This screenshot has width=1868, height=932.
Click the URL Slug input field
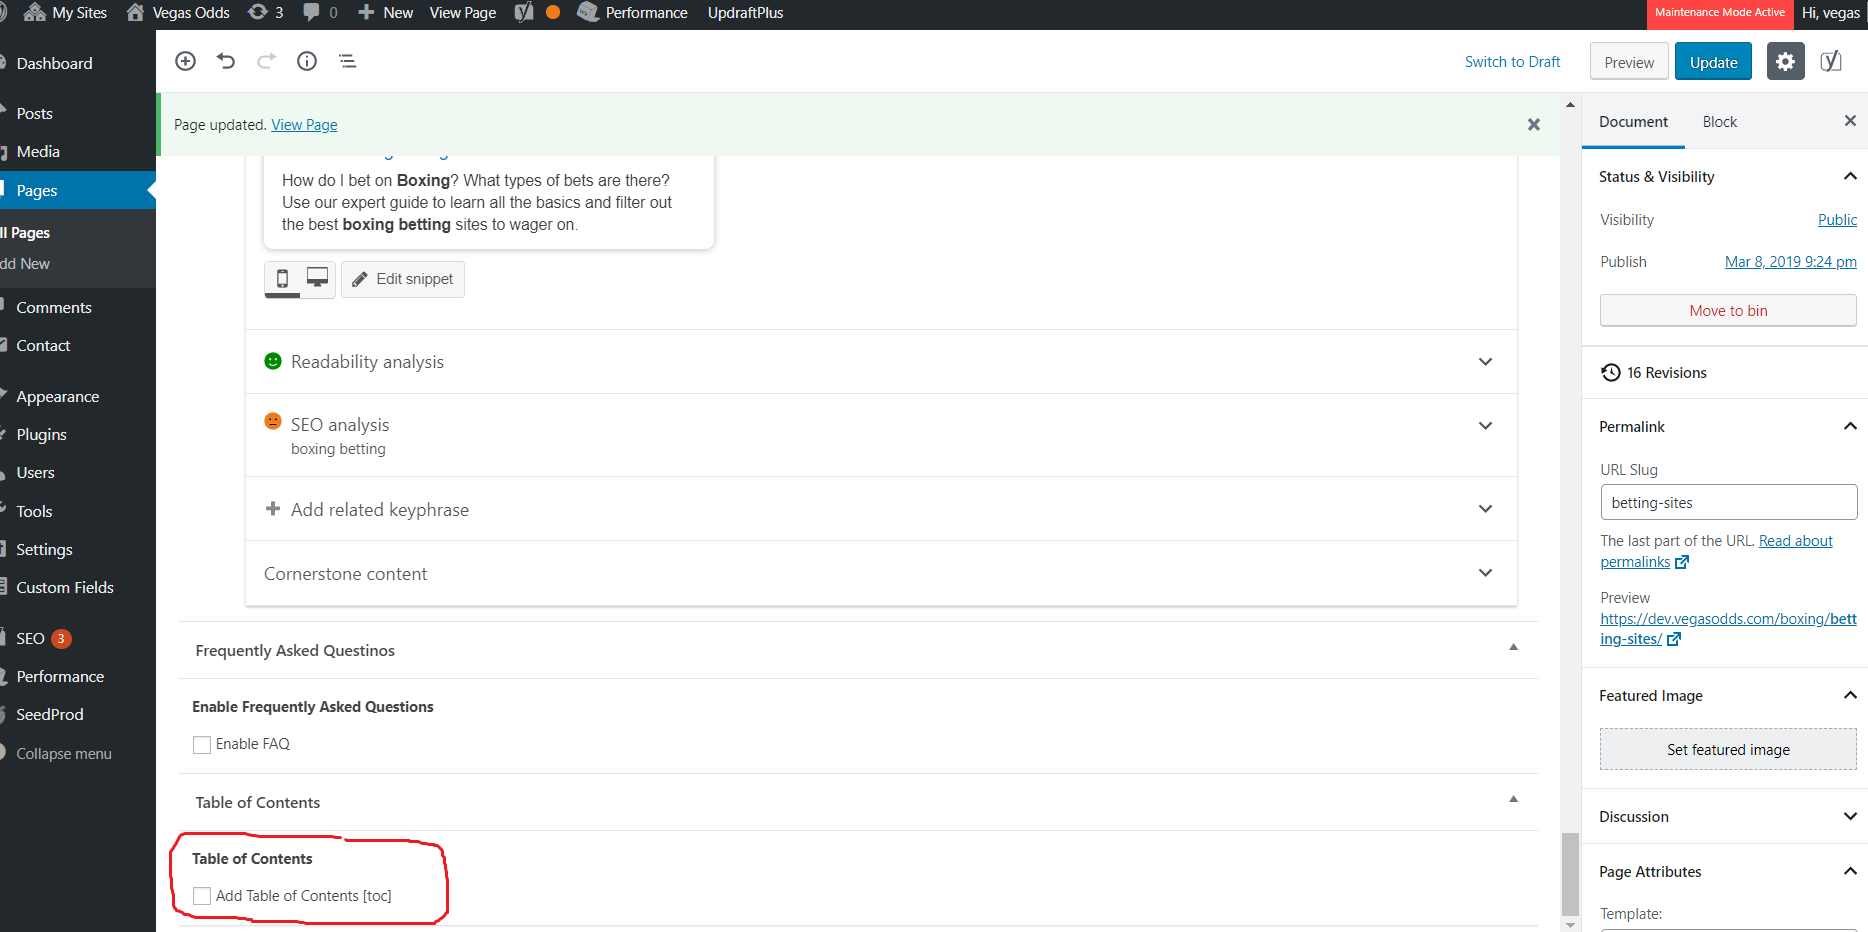(x=1728, y=503)
